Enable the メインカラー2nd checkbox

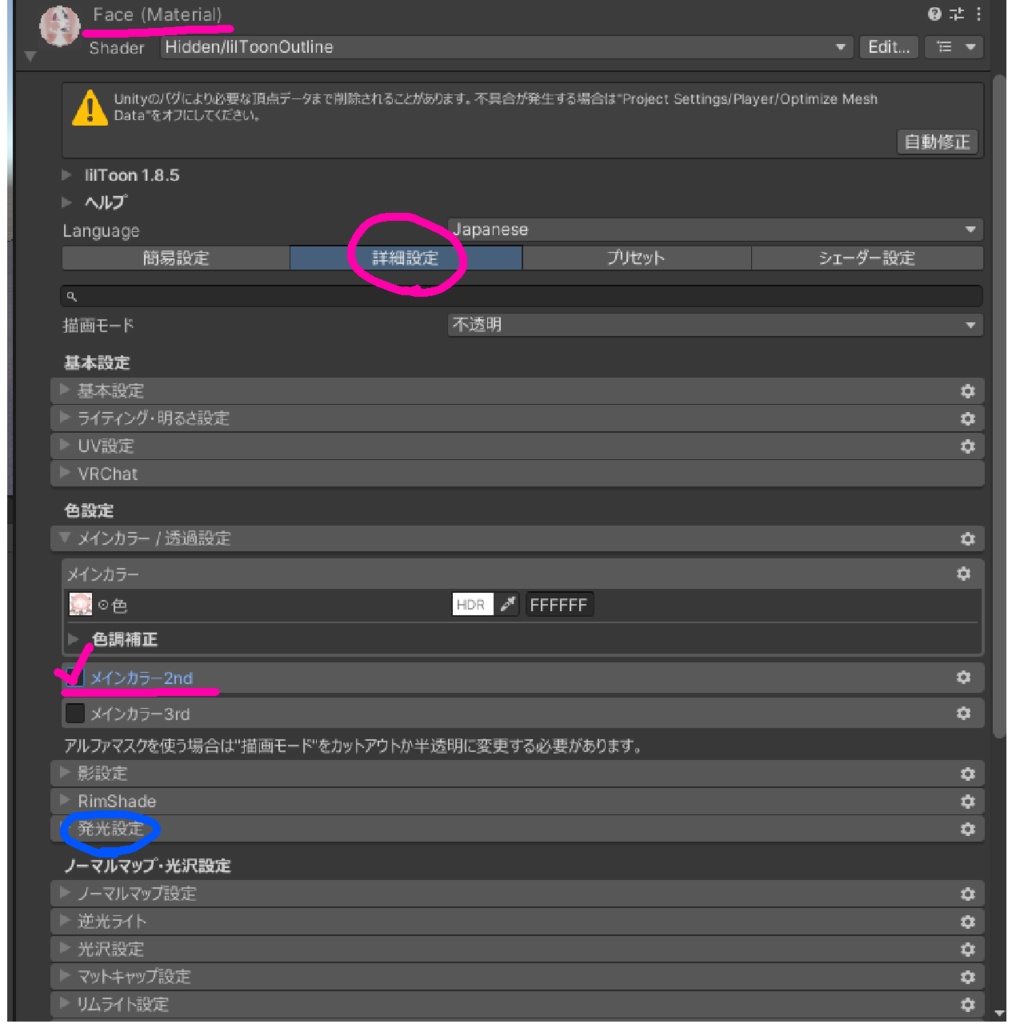(74, 677)
